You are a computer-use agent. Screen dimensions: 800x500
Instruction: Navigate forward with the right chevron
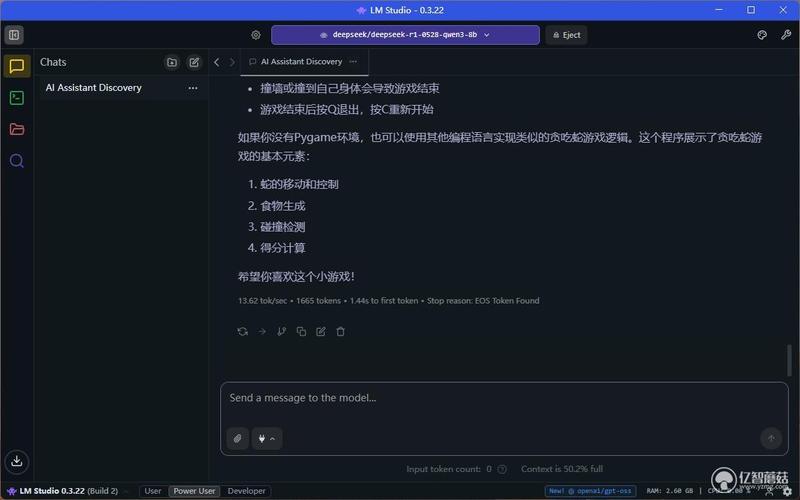tap(232, 62)
